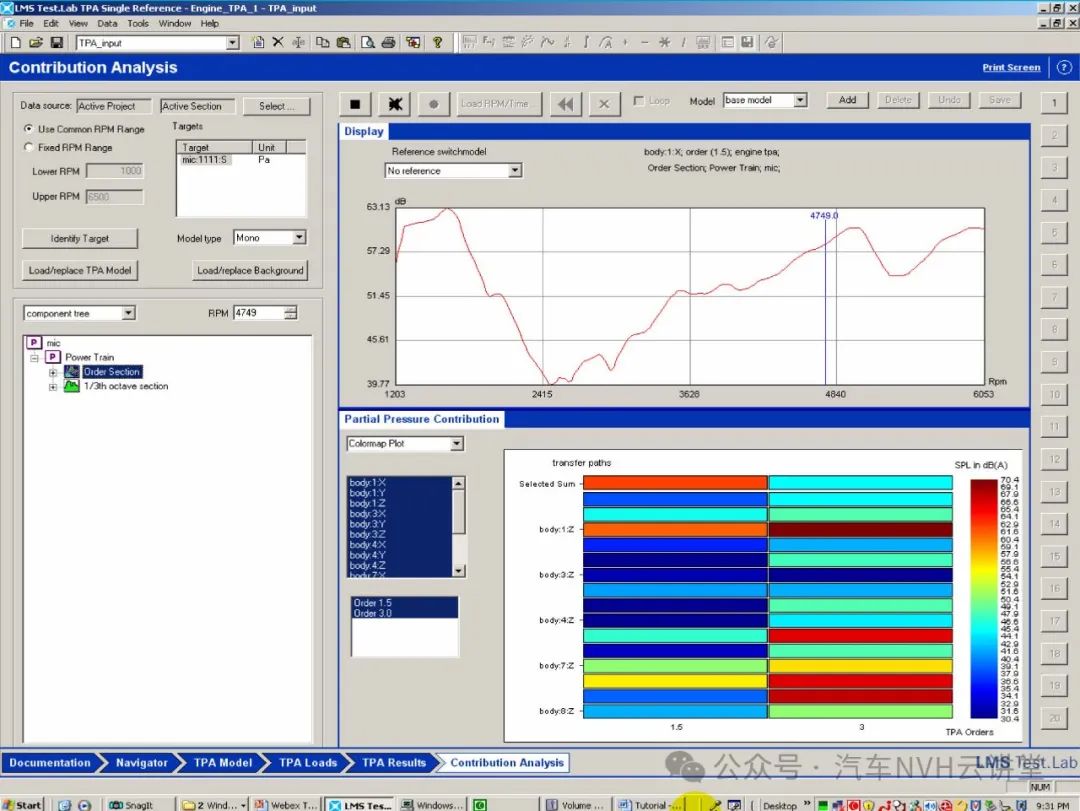Toggle the Loop checkbox
The width and height of the screenshot is (1080, 811).
[639, 101]
